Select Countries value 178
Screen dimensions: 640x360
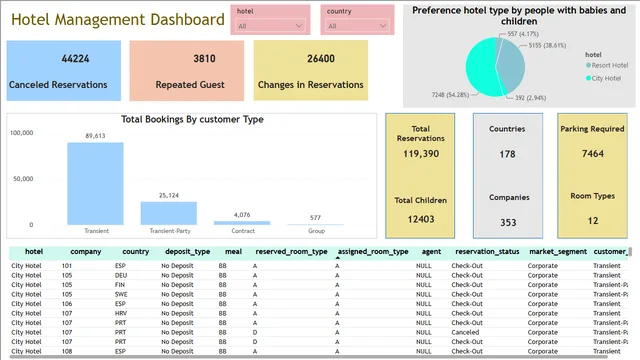pos(507,154)
